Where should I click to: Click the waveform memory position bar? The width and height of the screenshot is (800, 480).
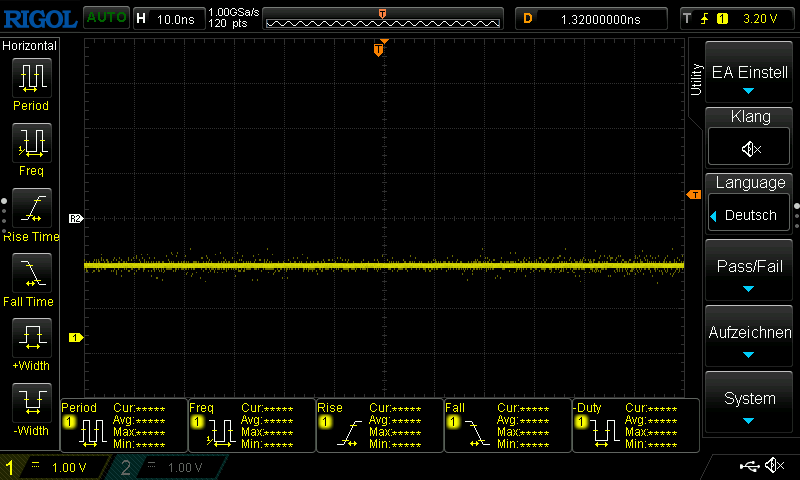point(383,19)
